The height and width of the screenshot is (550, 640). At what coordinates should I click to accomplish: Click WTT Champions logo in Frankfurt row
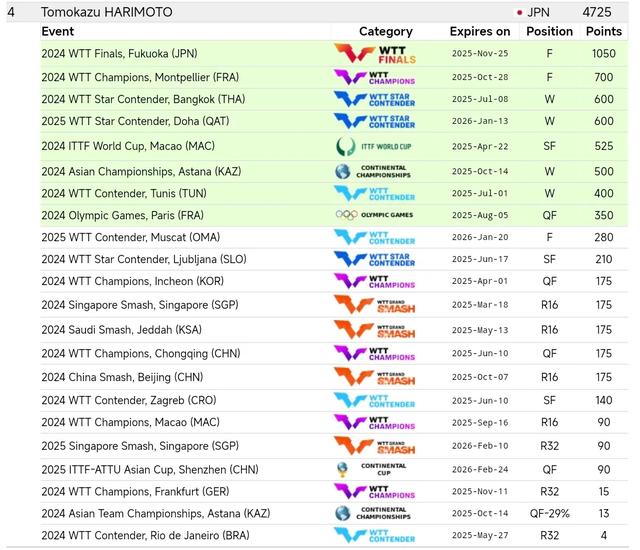point(374,492)
